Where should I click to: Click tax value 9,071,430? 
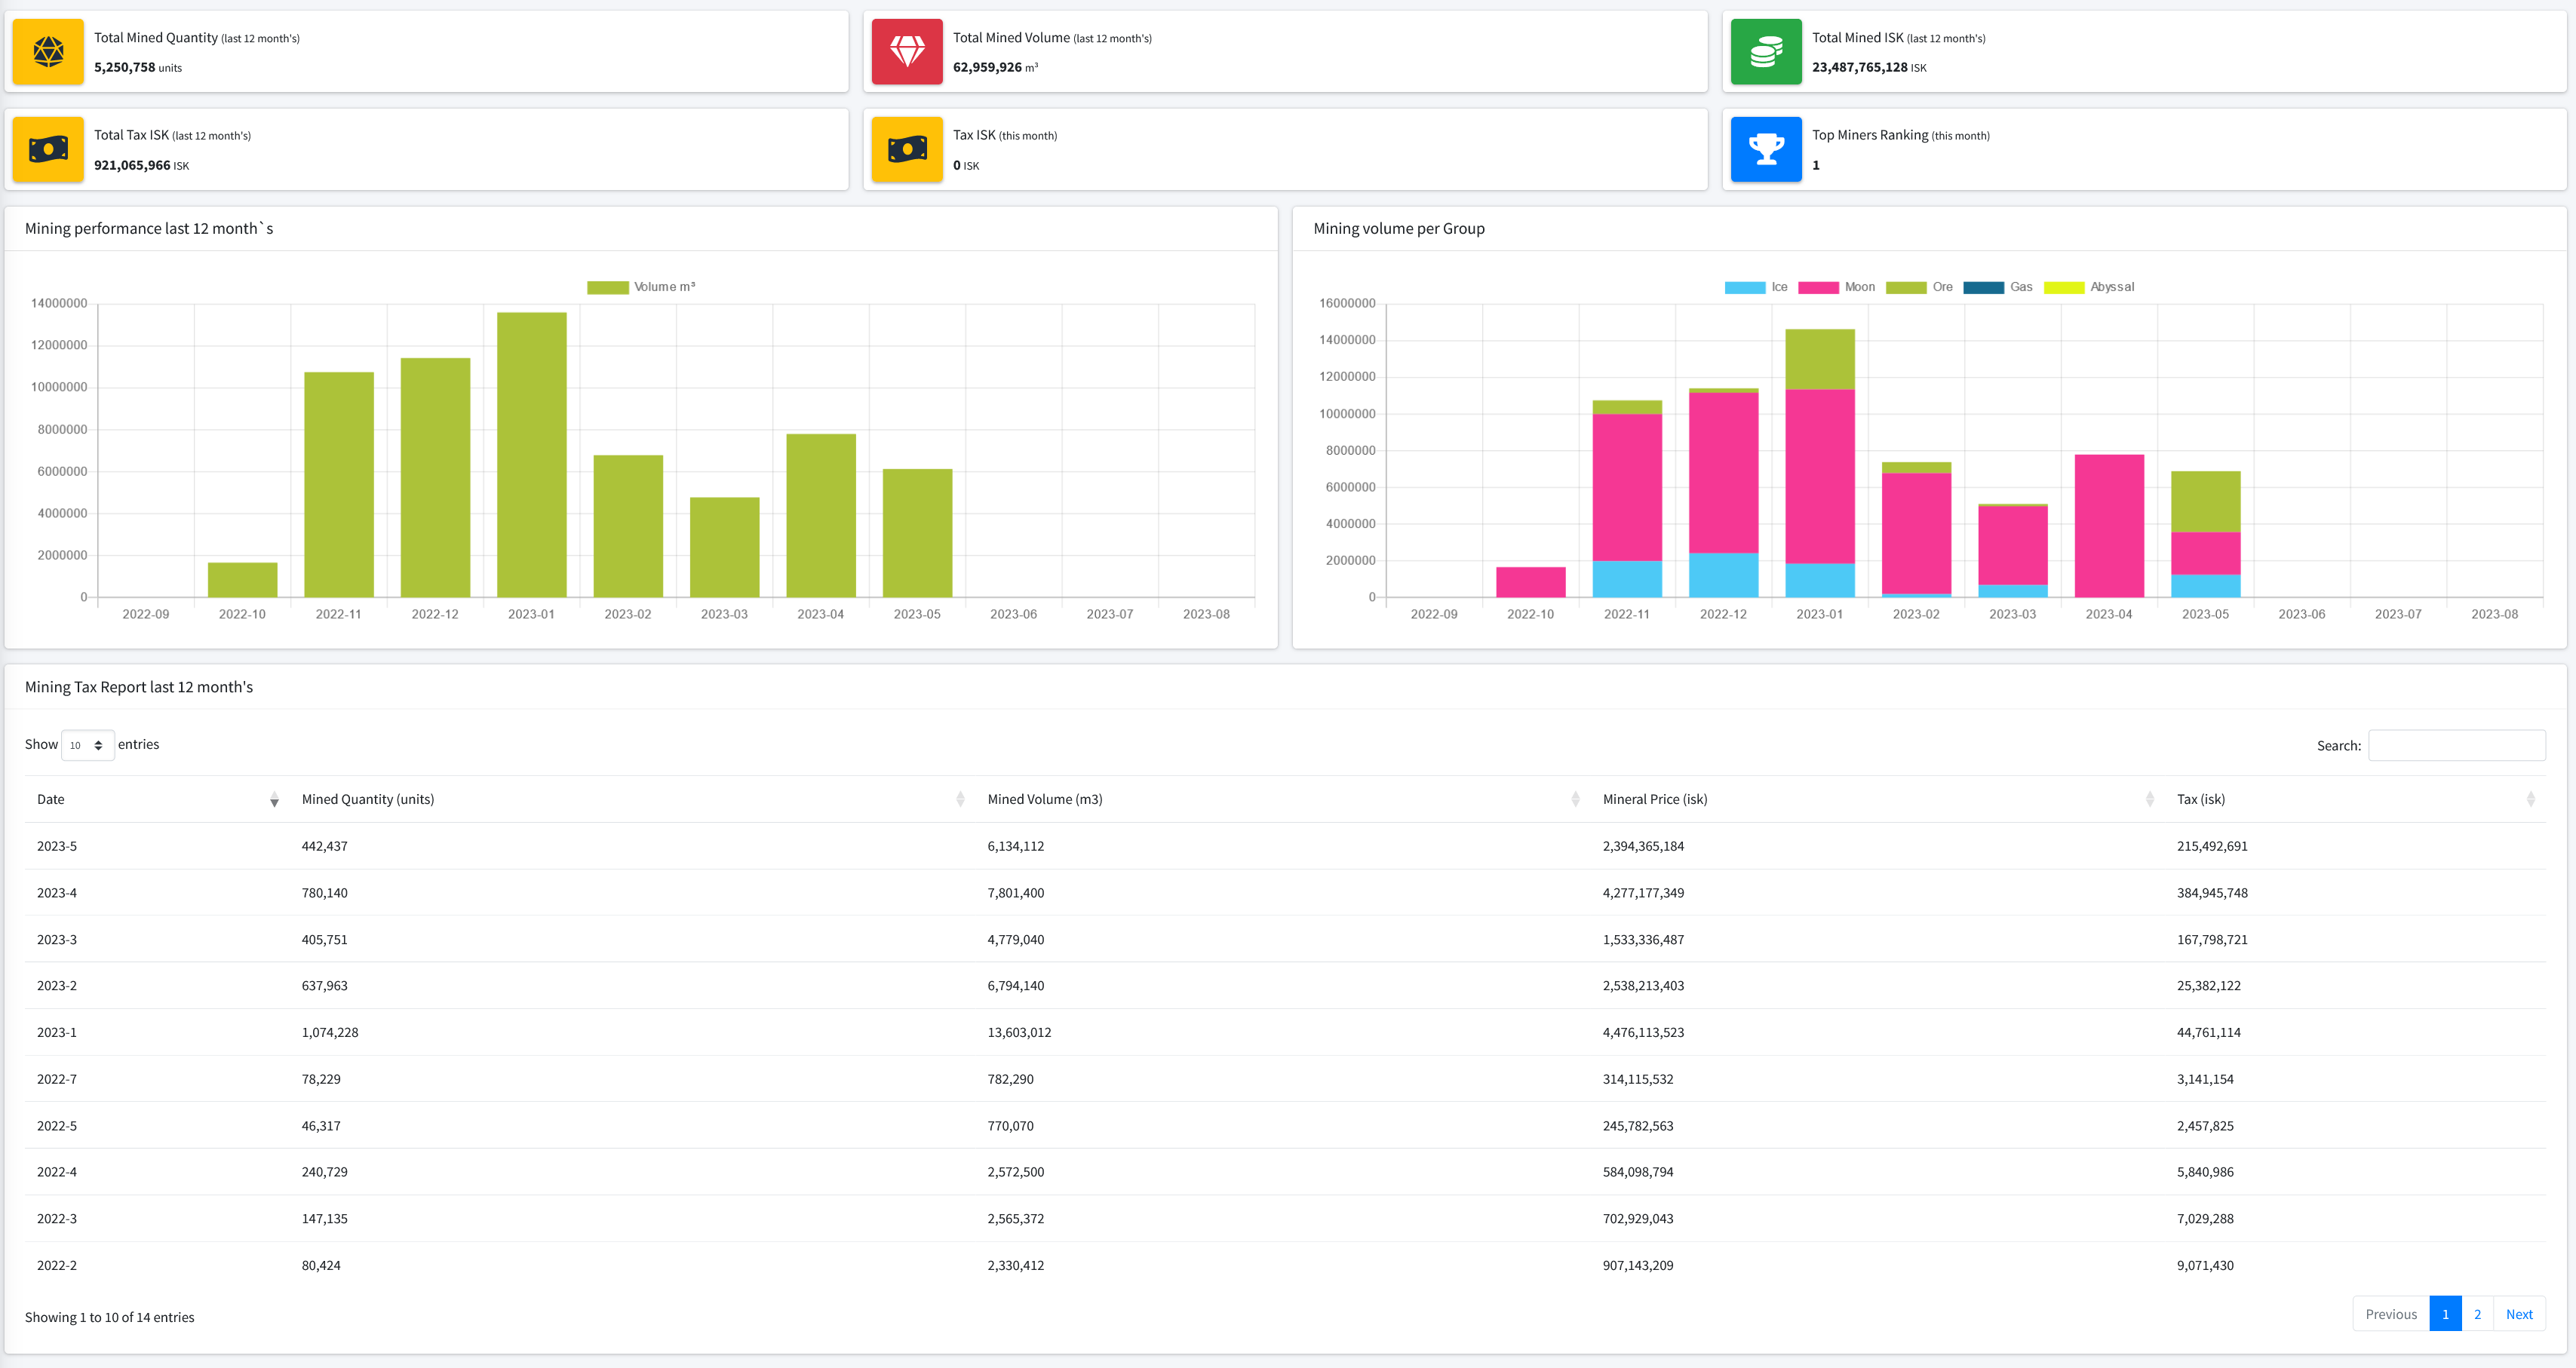2205,1266
